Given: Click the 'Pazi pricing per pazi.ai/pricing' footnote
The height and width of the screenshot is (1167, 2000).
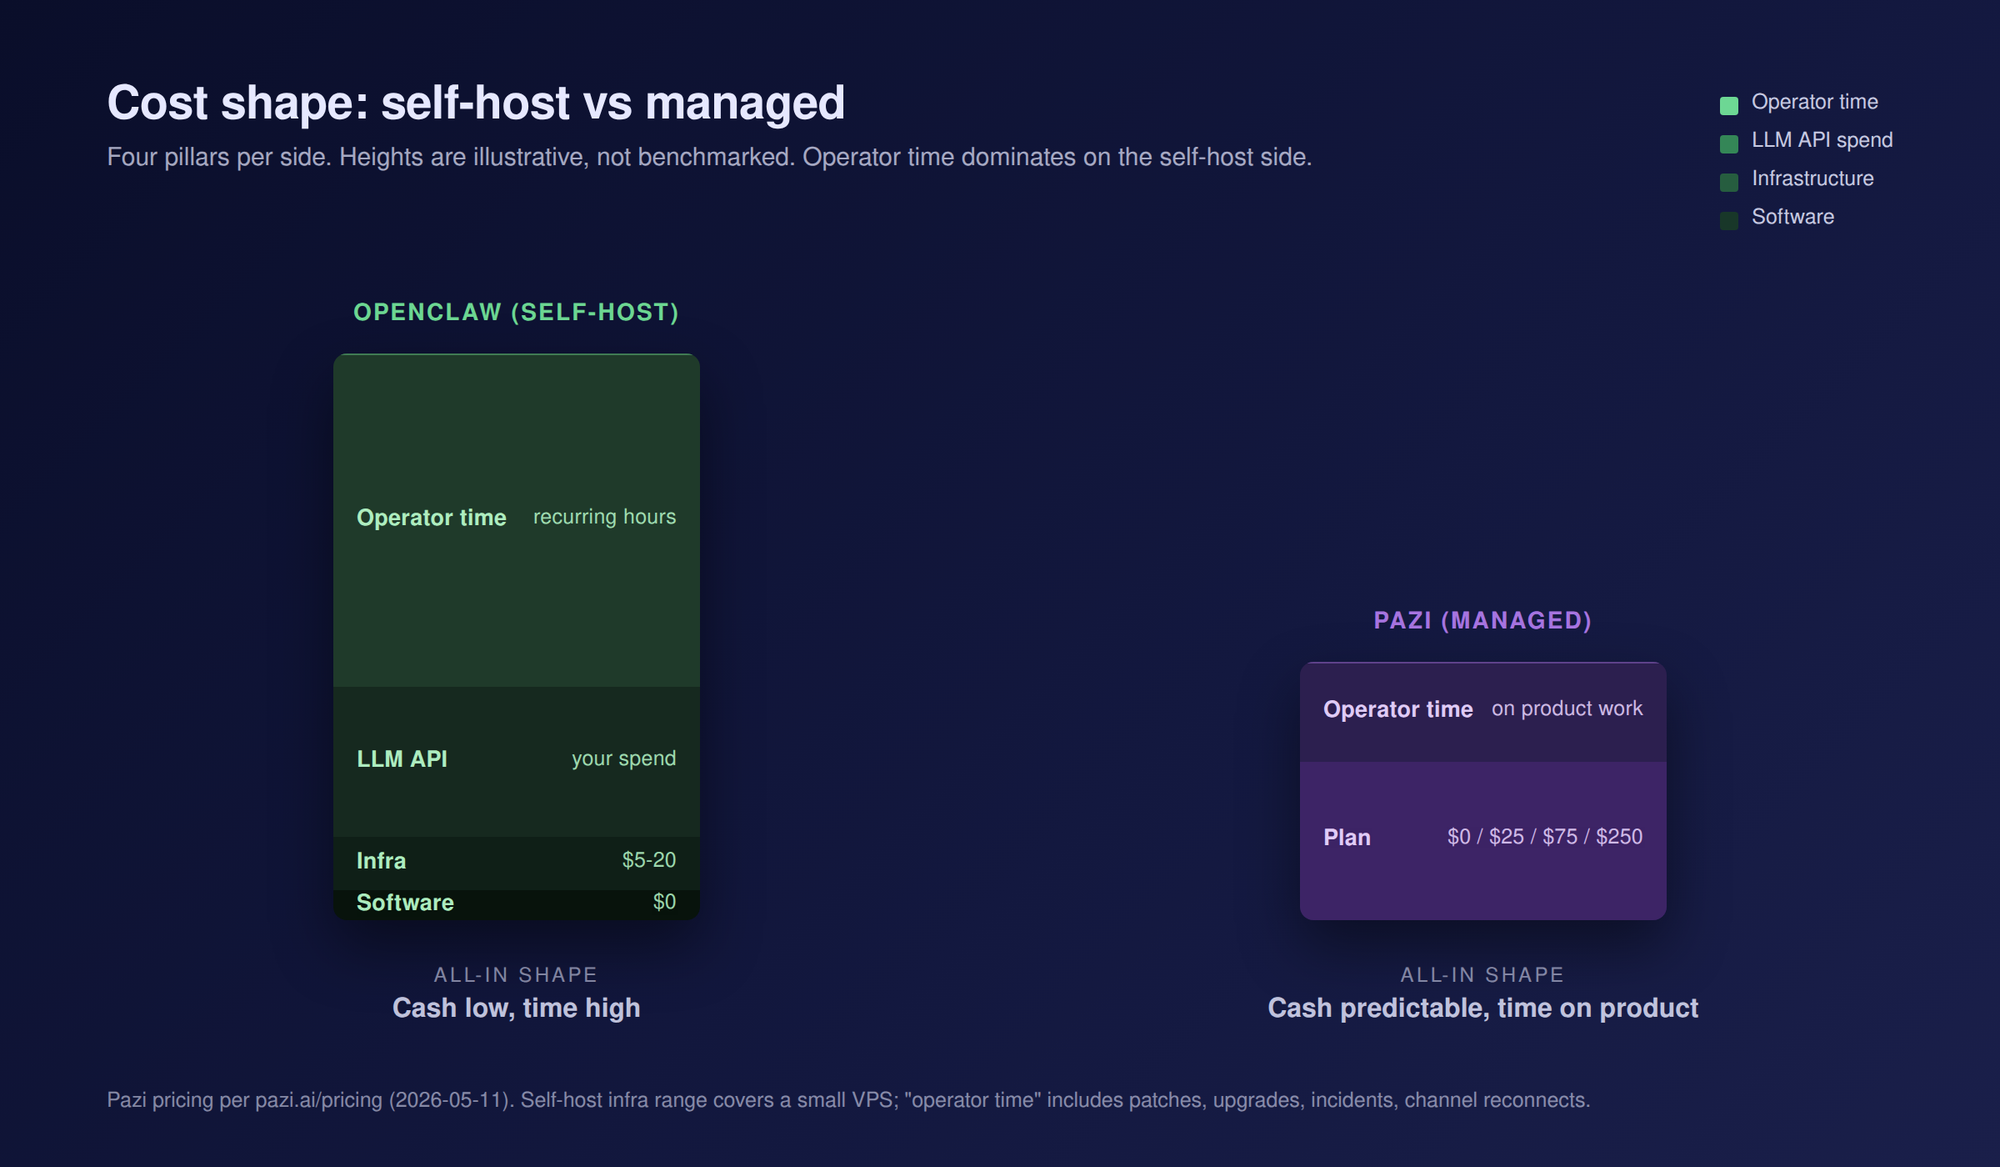Looking at the screenshot, I should (848, 1100).
